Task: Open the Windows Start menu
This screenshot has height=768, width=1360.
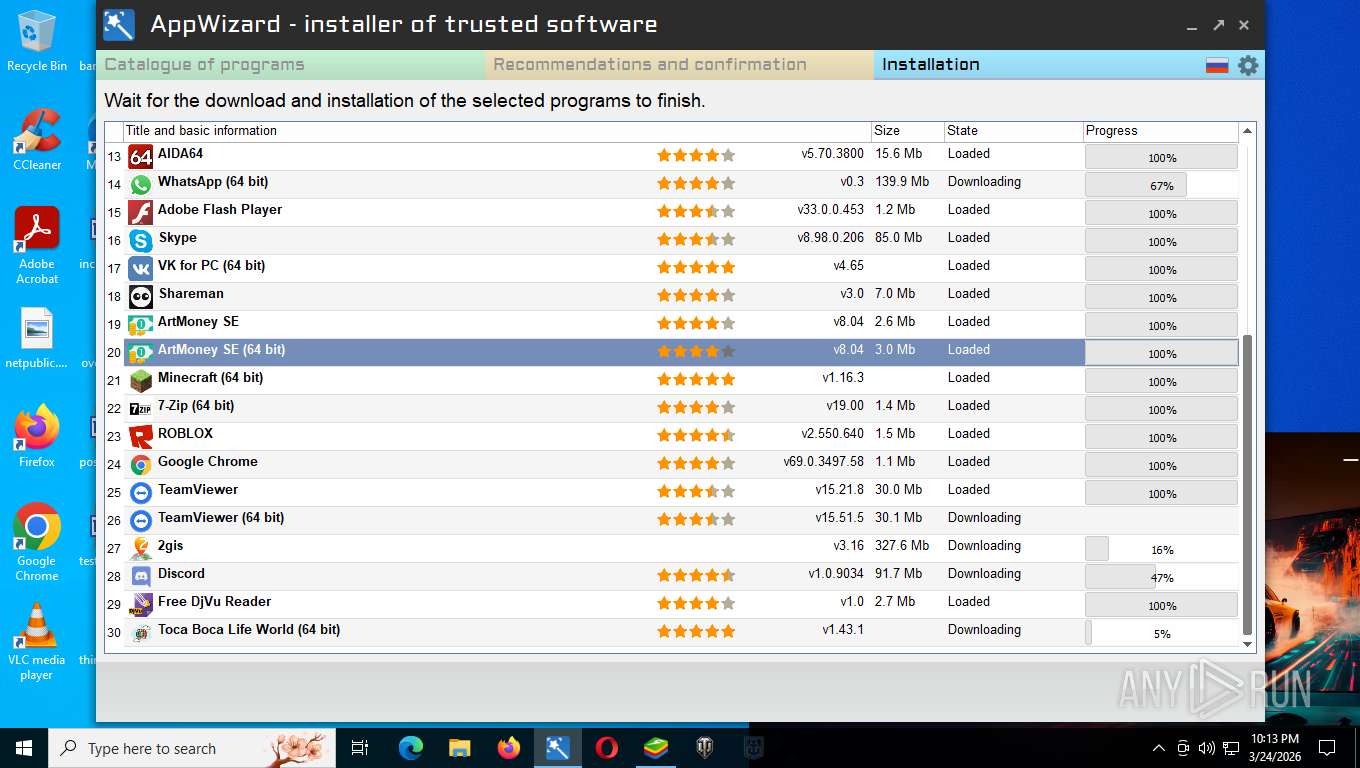Action: click(x=24, y=748)
